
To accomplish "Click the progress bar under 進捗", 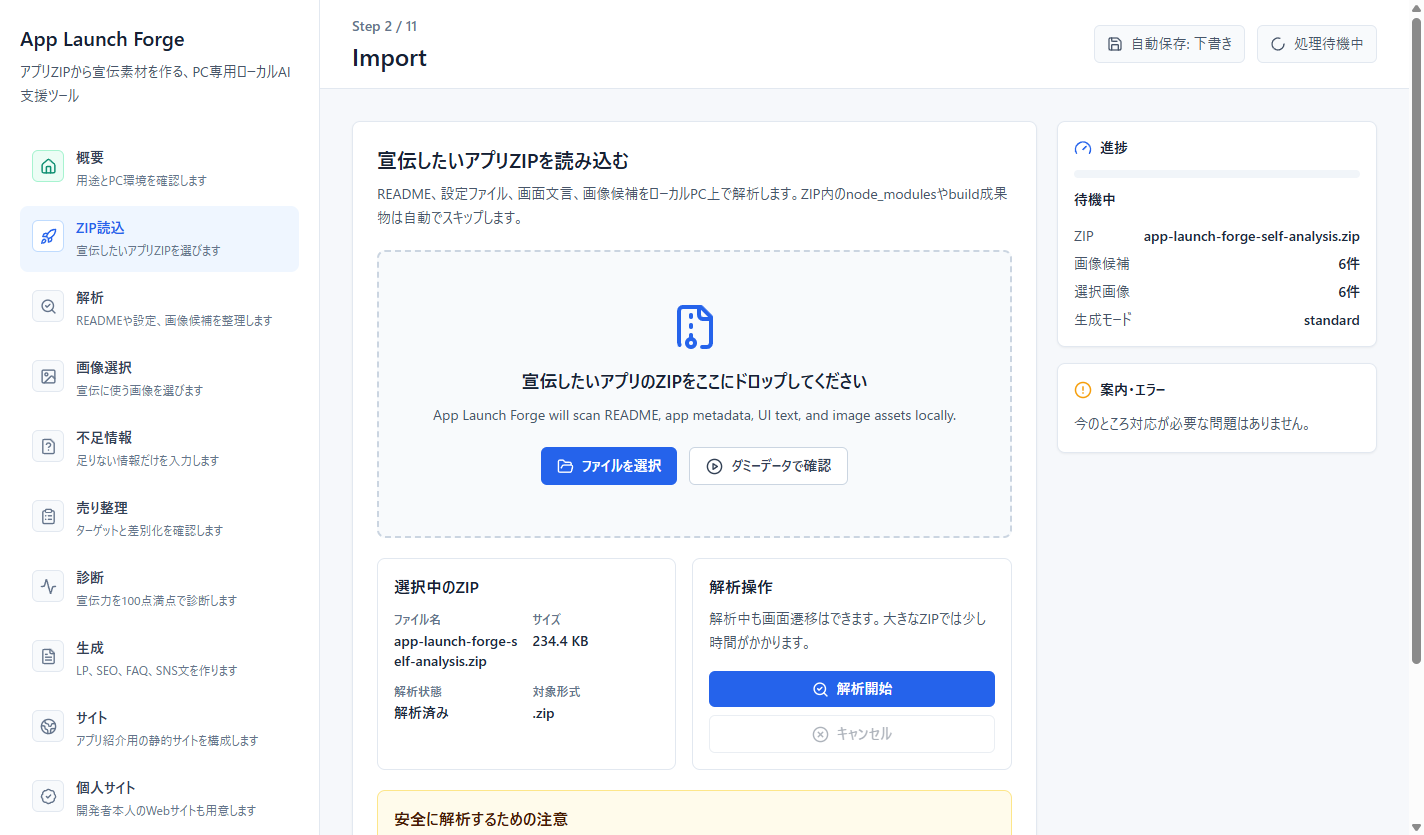I will pyautogui.click(x=1217, y=174).
